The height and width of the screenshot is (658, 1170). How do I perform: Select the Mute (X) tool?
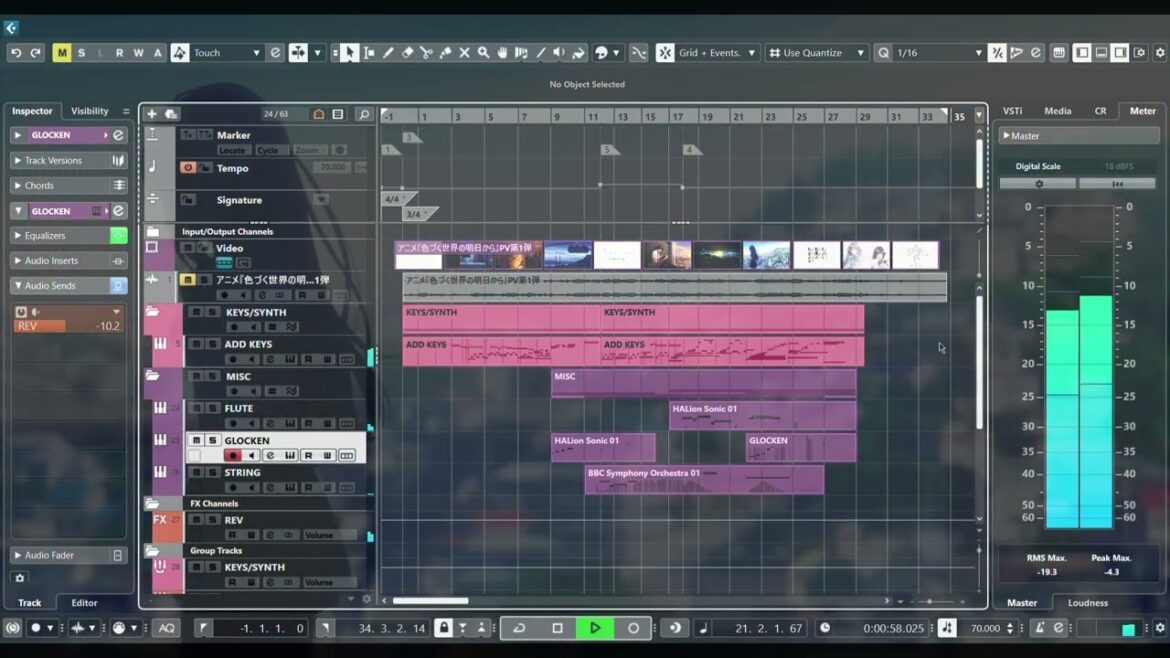click(464, 53)
